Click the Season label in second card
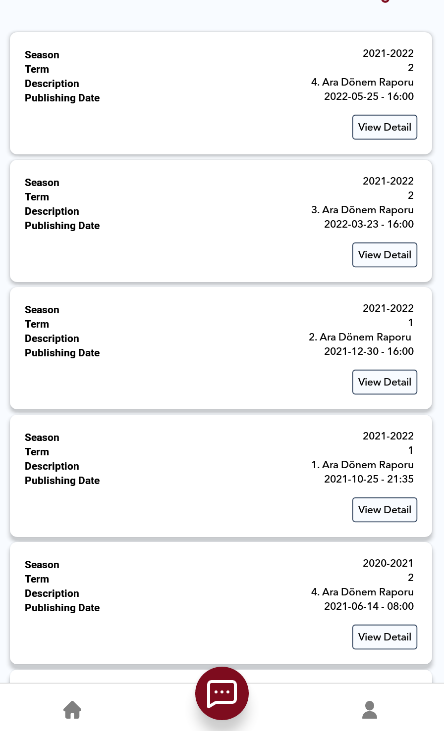The image size is (444, 731). pyautogui.click(x=42, y=182)
